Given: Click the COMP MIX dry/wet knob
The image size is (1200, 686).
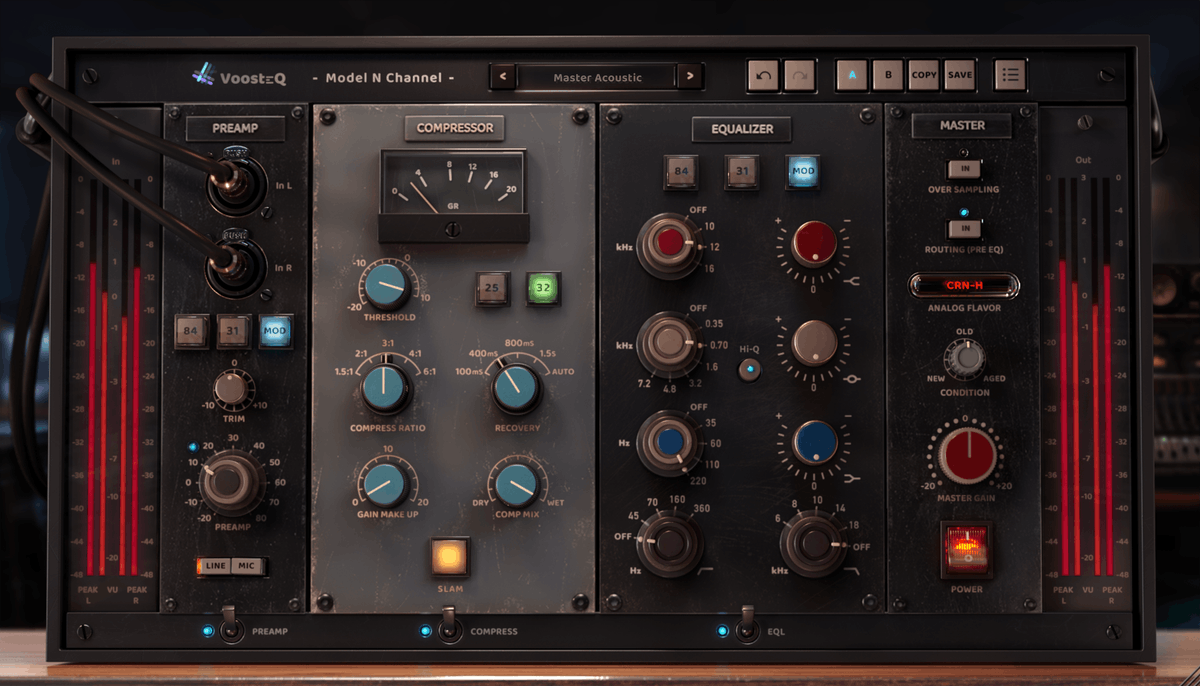Looking at the screenshot, I should point(516,484).
